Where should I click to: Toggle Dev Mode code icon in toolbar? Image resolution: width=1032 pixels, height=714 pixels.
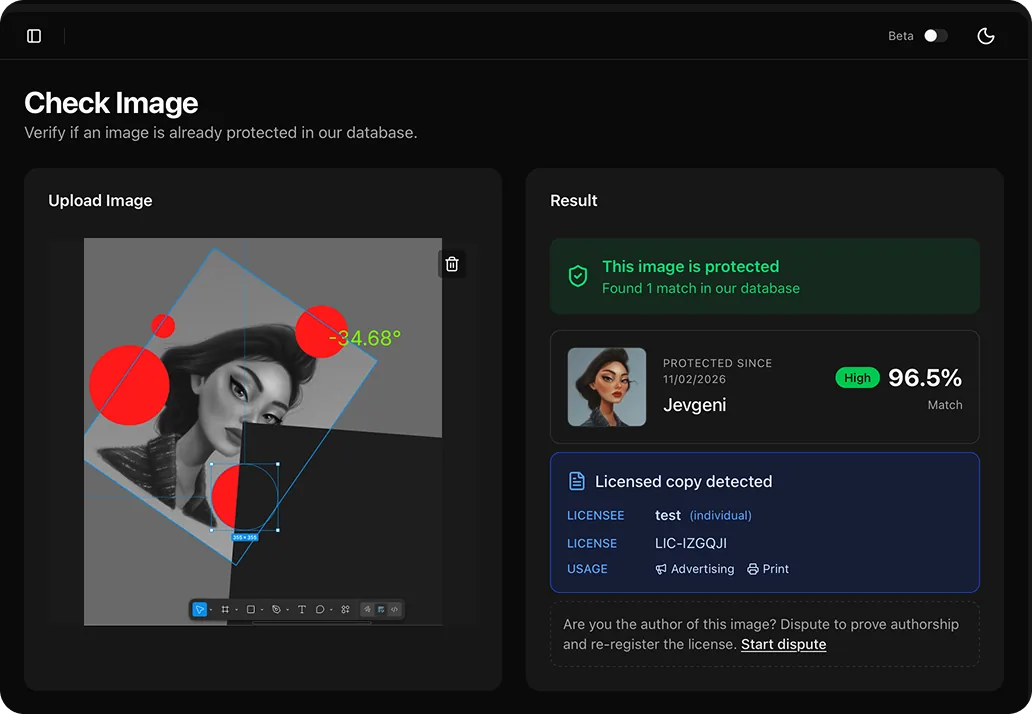tap(394, 609)
